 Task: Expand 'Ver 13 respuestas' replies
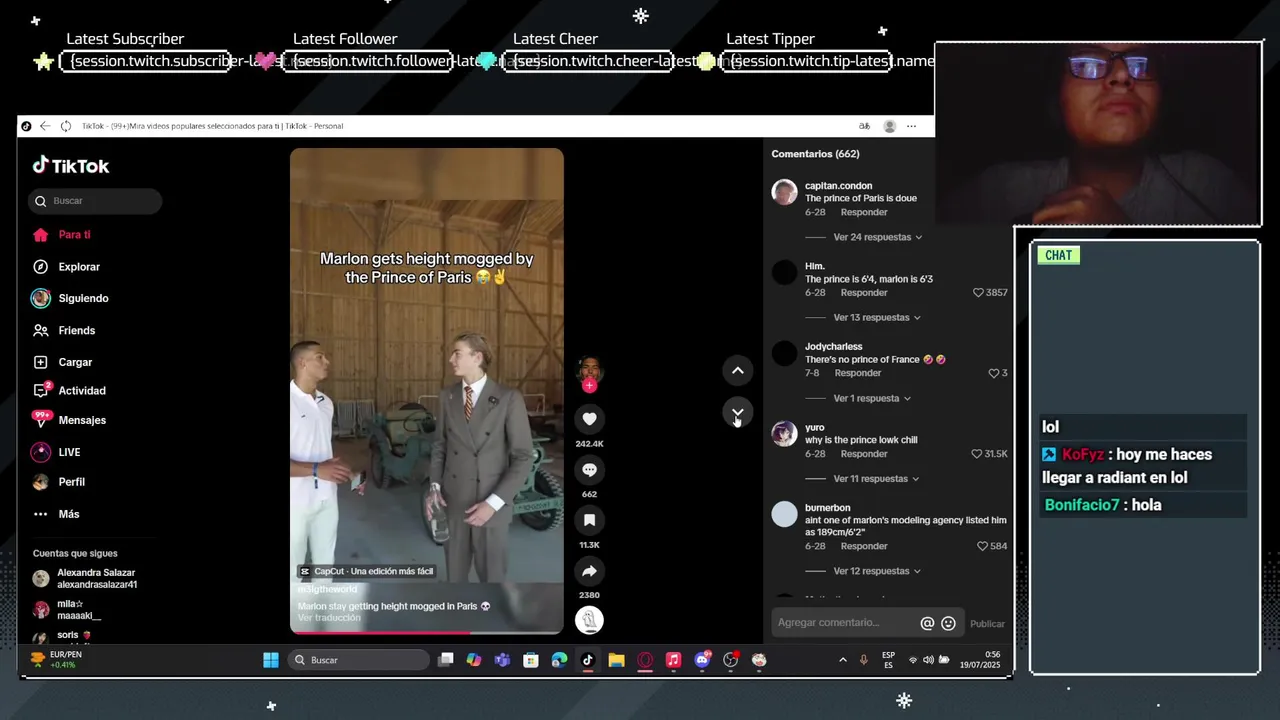click(877, 317)
